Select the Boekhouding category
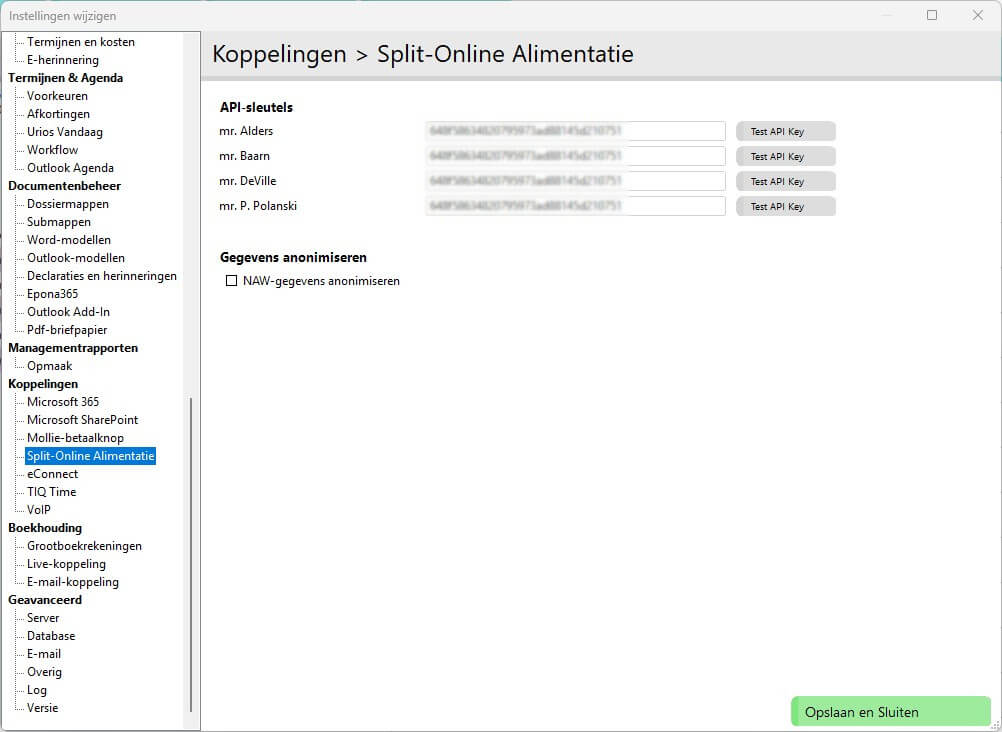The width and height of the screenshot is (1002, 732). click(45, 528)
